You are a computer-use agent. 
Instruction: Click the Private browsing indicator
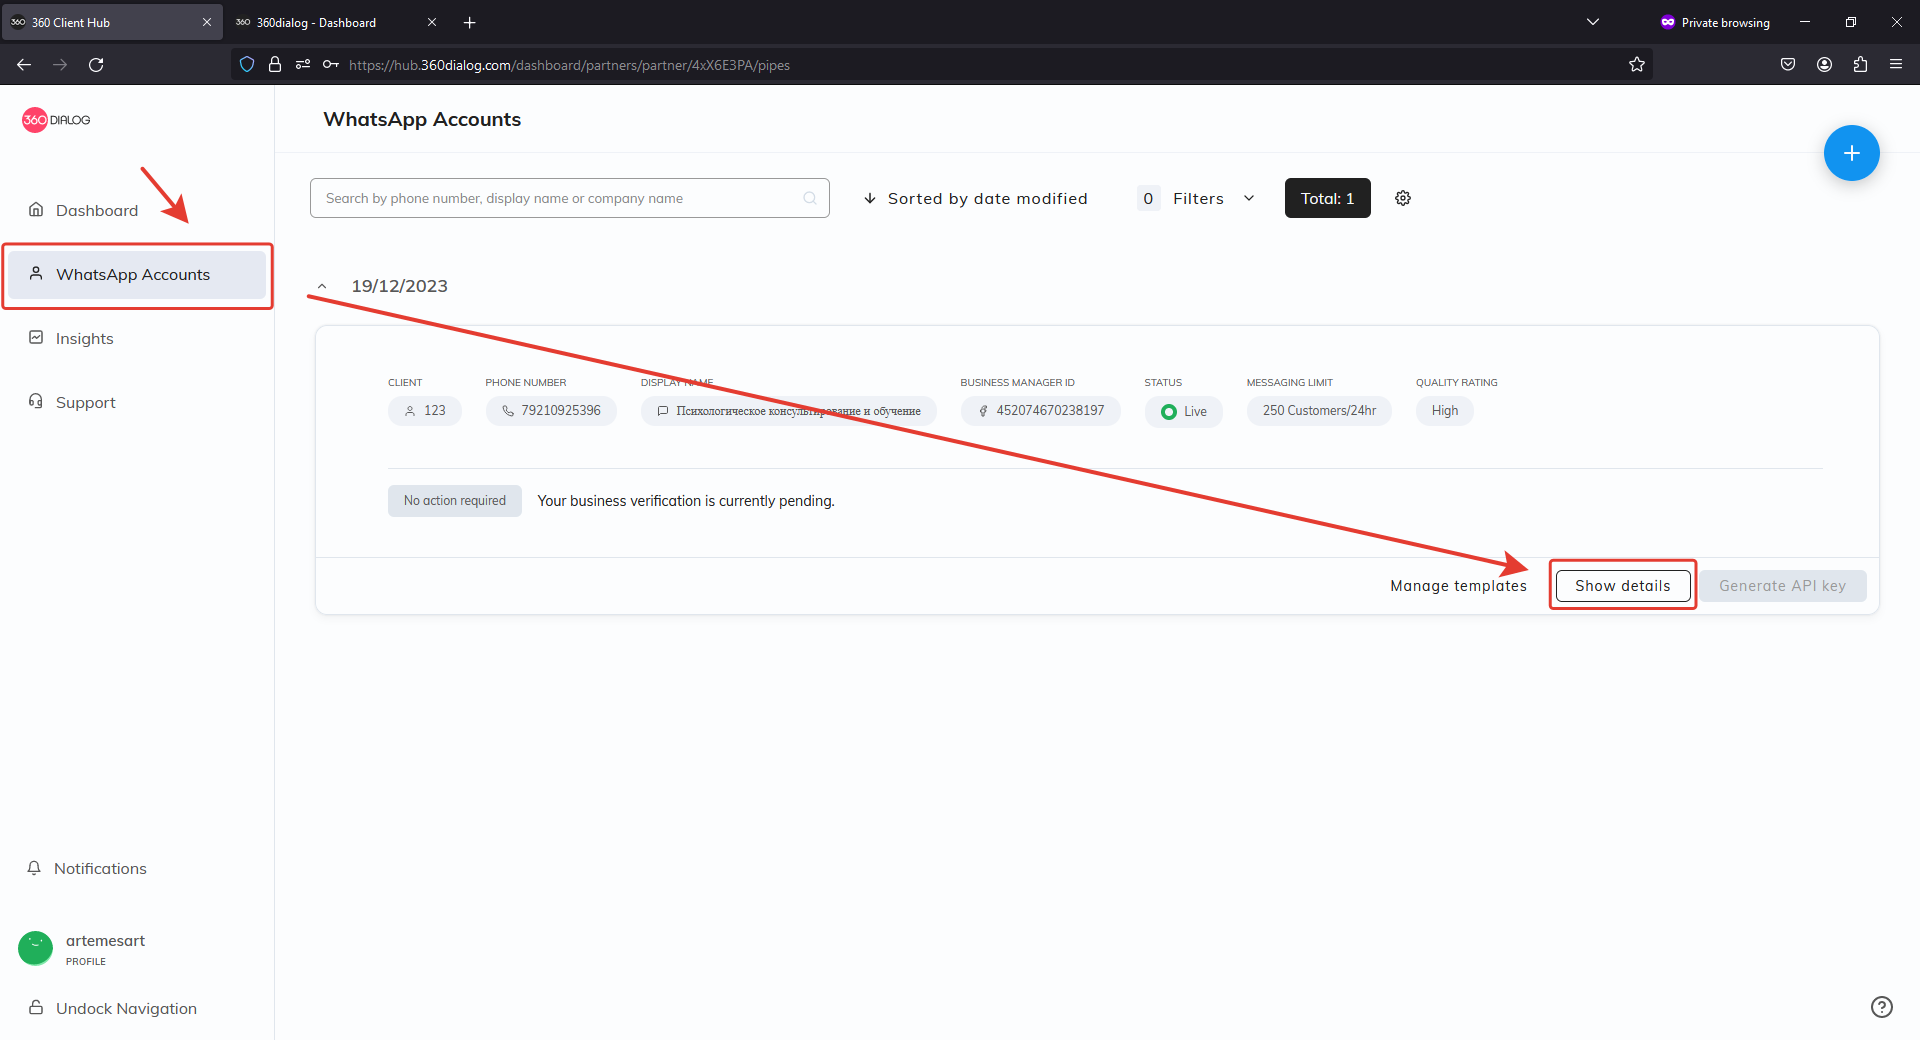point(1715,22)
